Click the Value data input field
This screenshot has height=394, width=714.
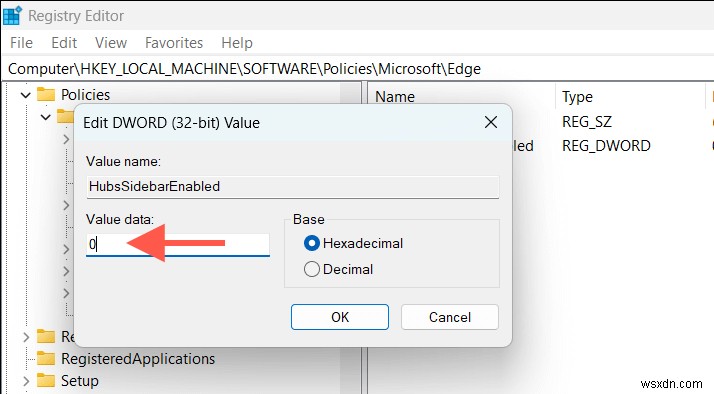178,245
